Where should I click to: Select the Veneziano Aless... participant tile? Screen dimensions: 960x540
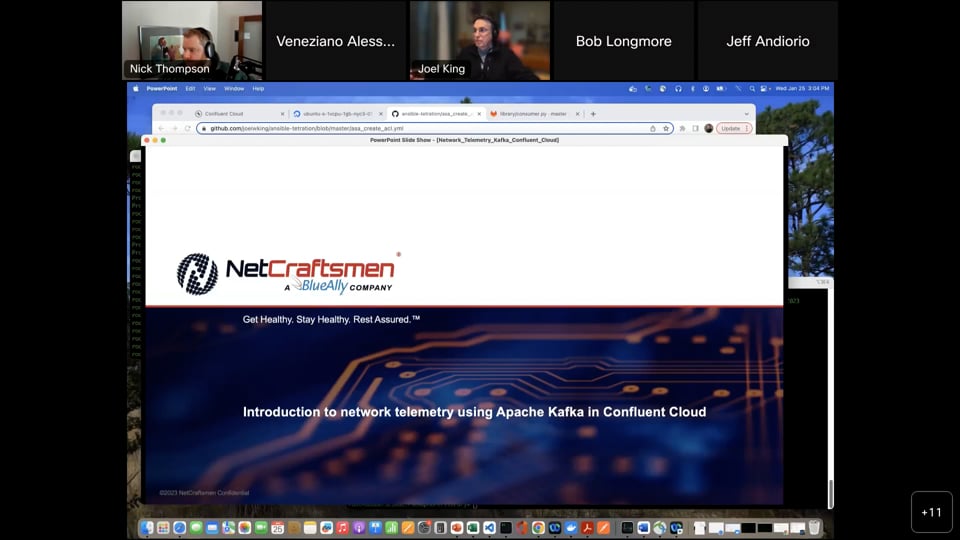click(336, 40)
